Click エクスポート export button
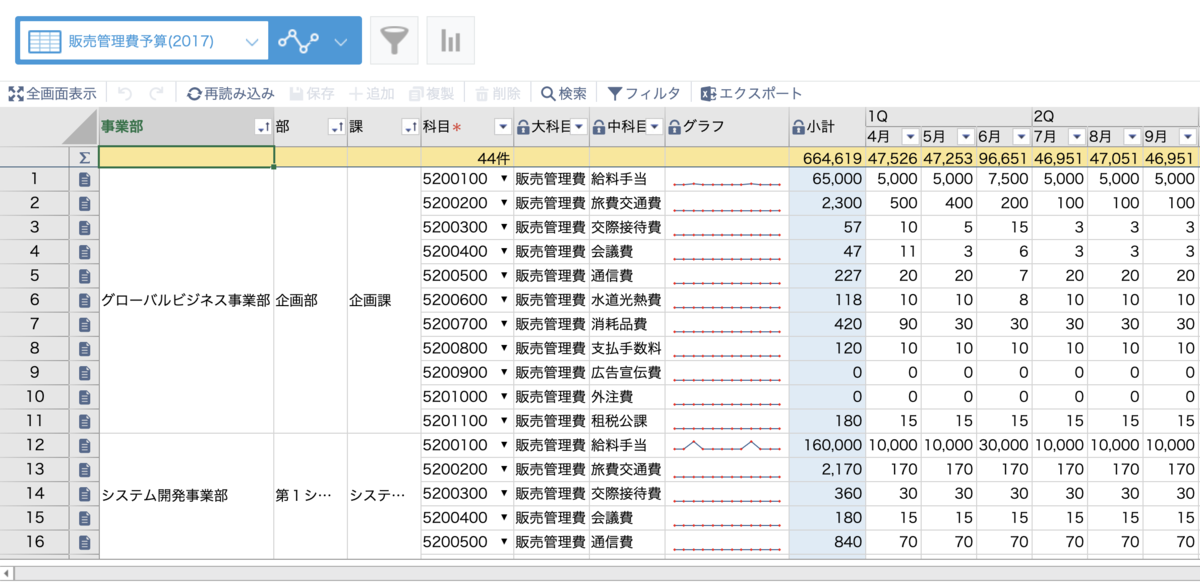This screenshot has width=1200, height=585. [x=751, y=93]
